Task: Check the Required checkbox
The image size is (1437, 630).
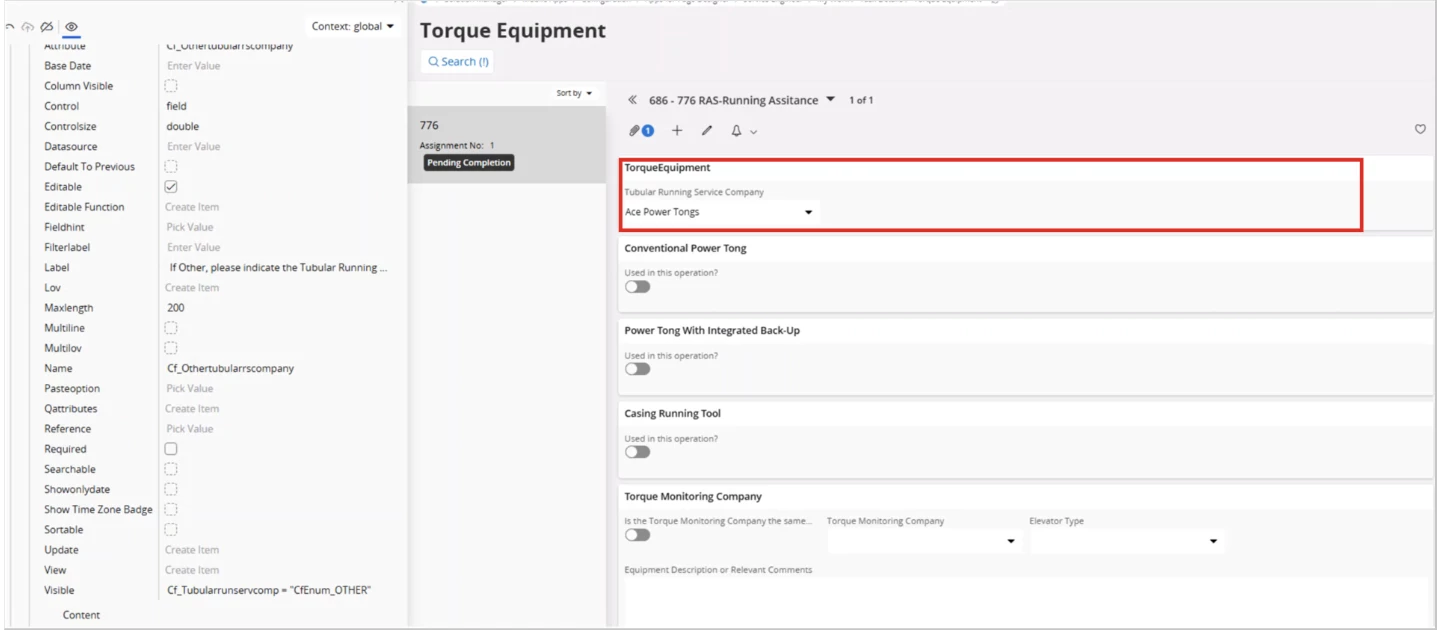Action: pos(171,449)
